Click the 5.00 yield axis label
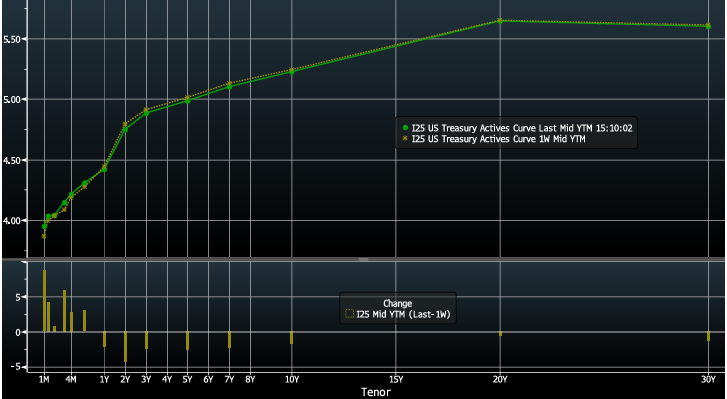Image resolution: width=727 pixels, height=399 pixels. (12, 100)
